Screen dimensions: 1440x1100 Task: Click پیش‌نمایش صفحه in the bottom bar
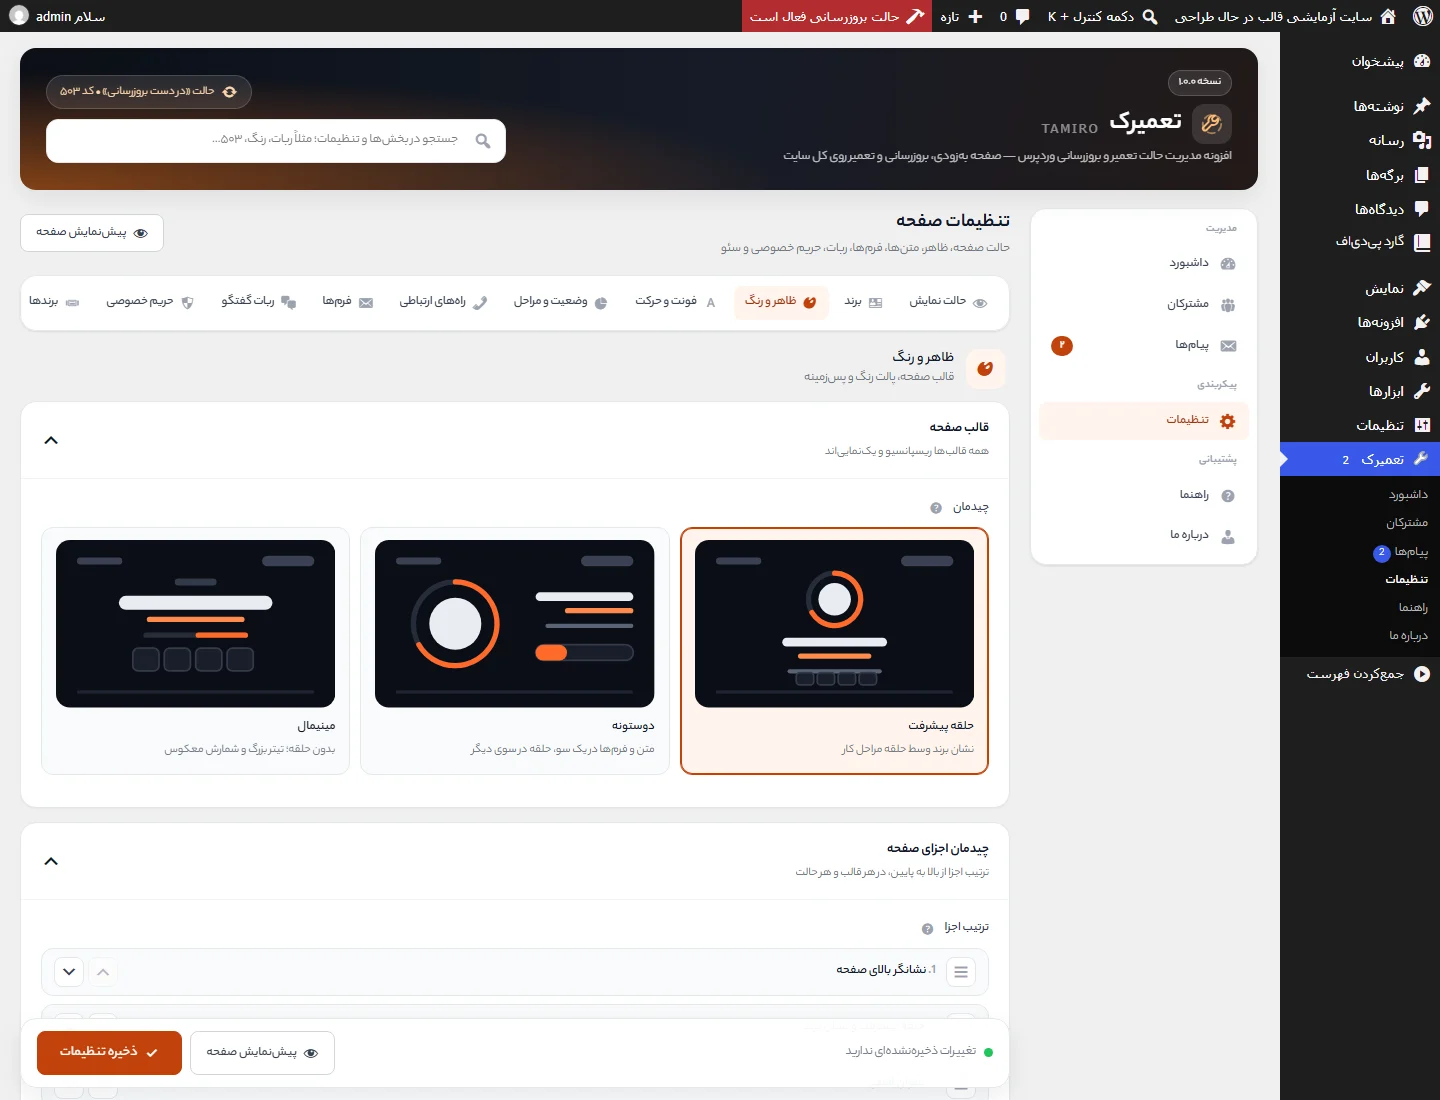tap(262, 1053)
